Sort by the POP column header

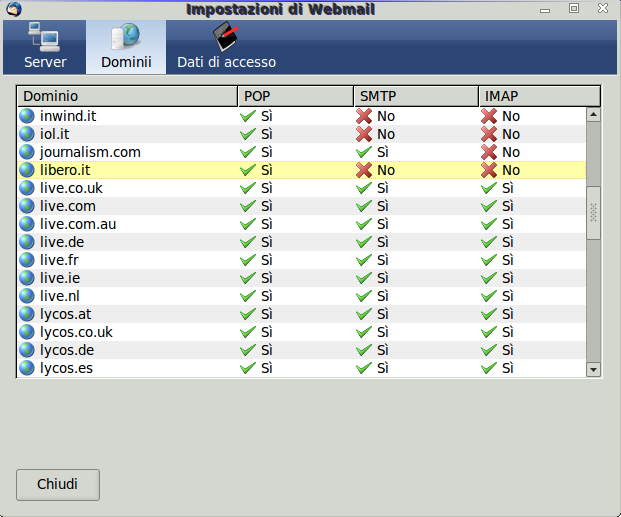pyautogui.click(x=295, y=96)
